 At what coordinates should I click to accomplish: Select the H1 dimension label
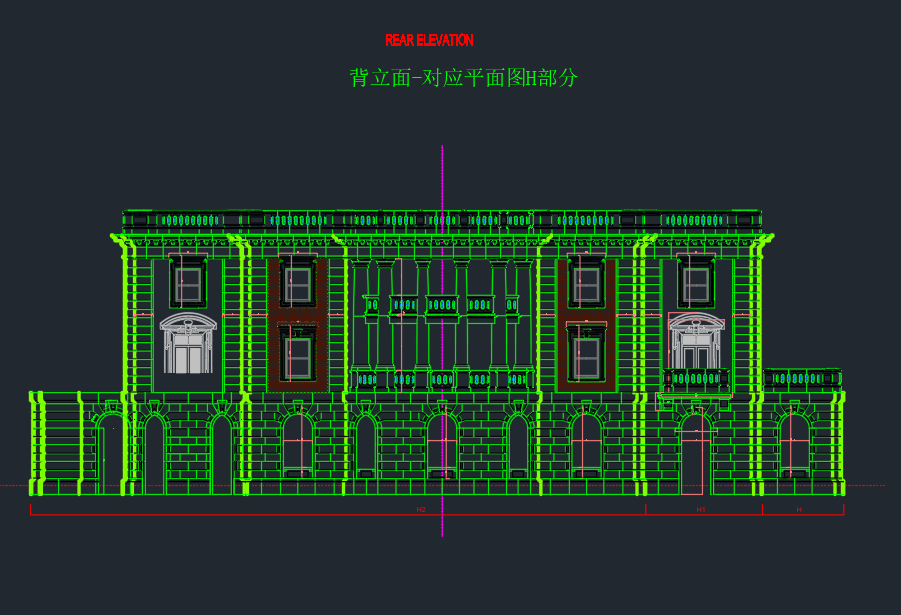pyautogui.click(x=701, y=510)
